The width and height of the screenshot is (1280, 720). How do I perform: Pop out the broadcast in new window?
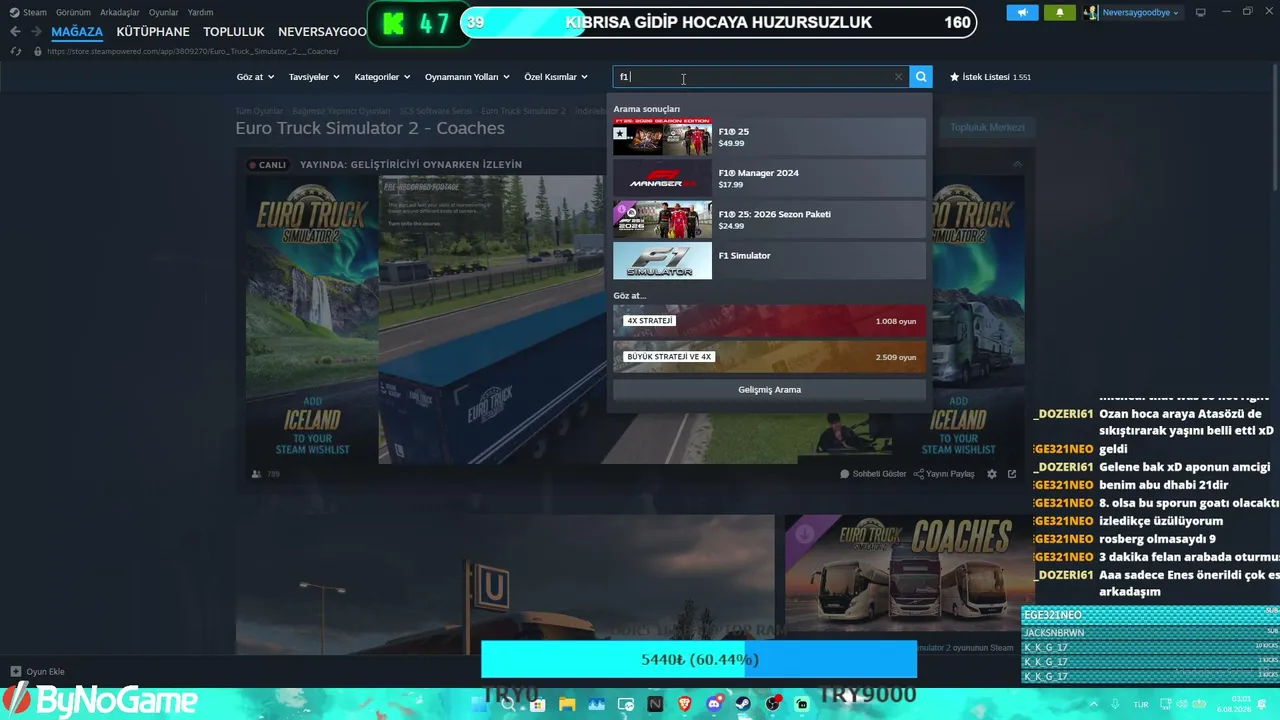[1012, 474]
